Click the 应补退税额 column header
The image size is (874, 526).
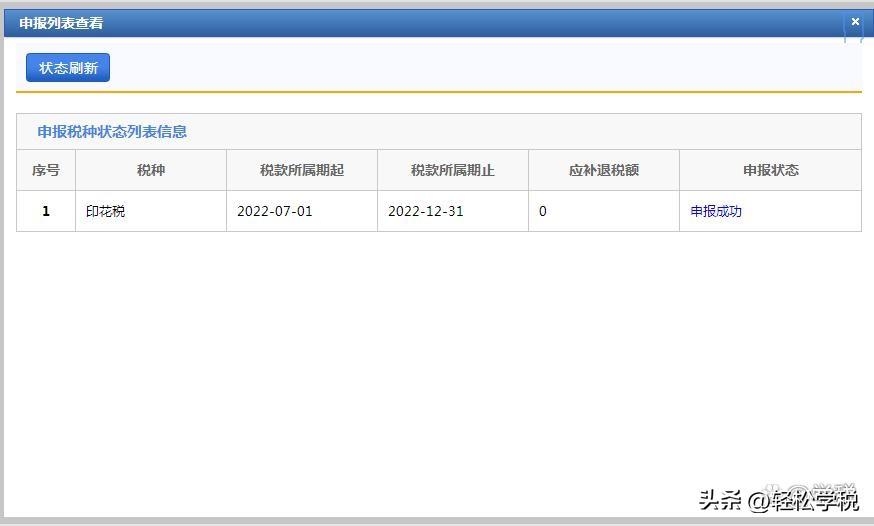tap(604, 170)
